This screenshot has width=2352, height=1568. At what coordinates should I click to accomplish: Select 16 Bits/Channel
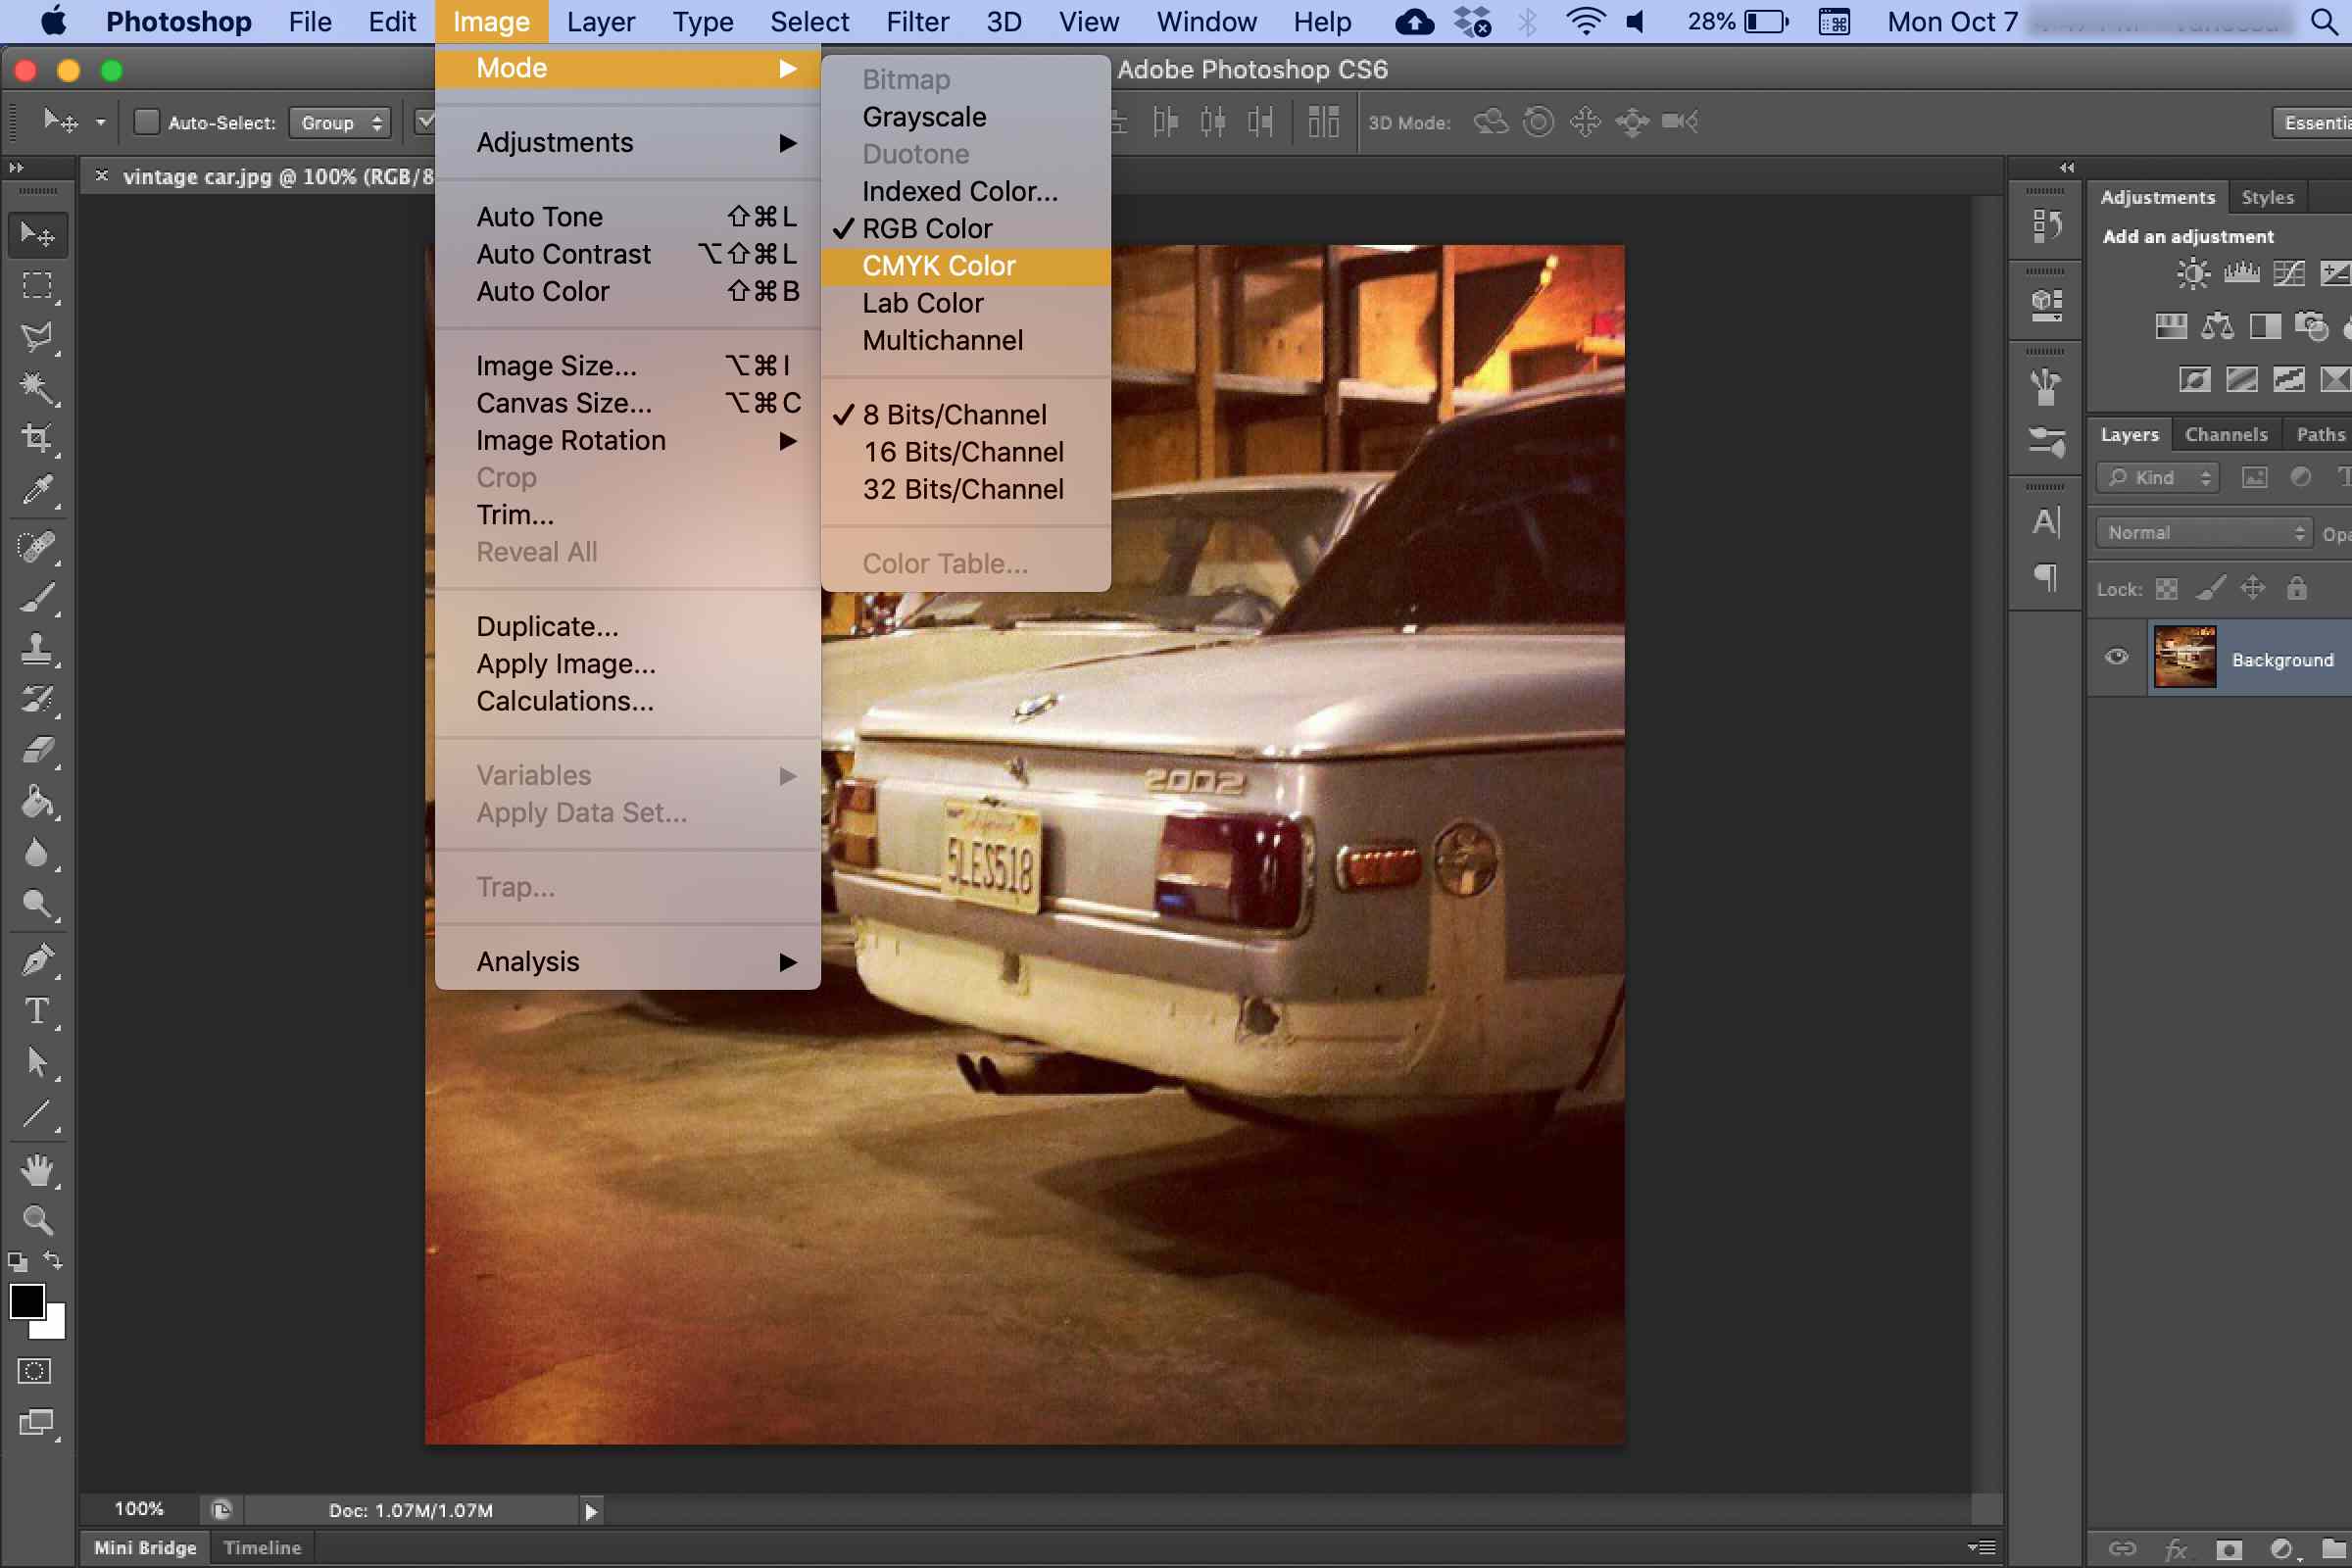[x=965, y=452]
